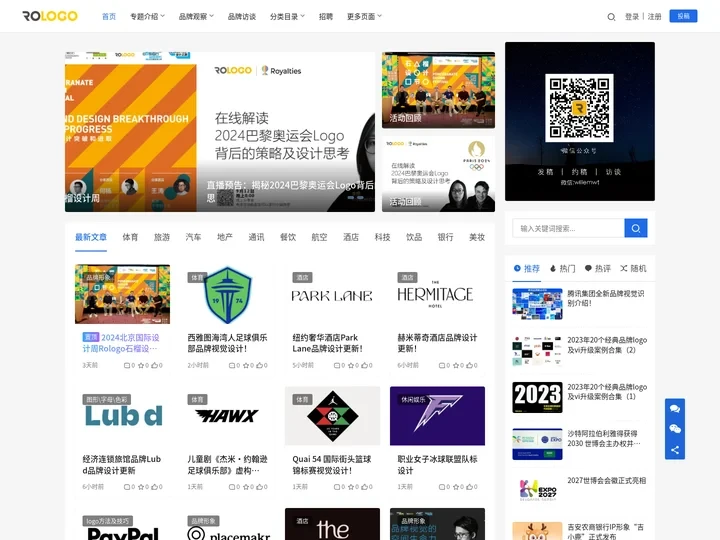This screenshot has height=540, width=720.
Task: Select the 旅游 category tab
Action: tap(162, 237)
